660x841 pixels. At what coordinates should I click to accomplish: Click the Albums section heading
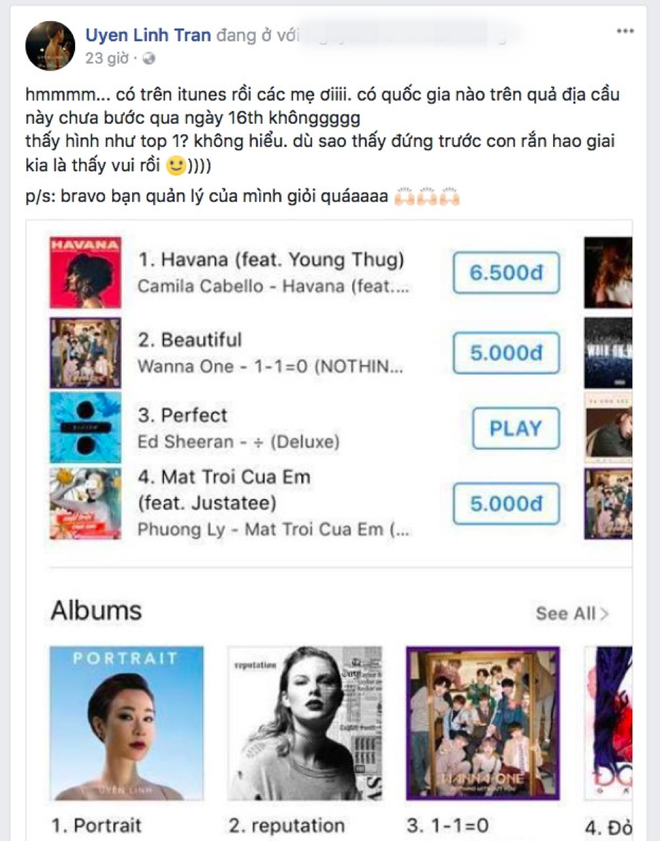coord(97,610)
